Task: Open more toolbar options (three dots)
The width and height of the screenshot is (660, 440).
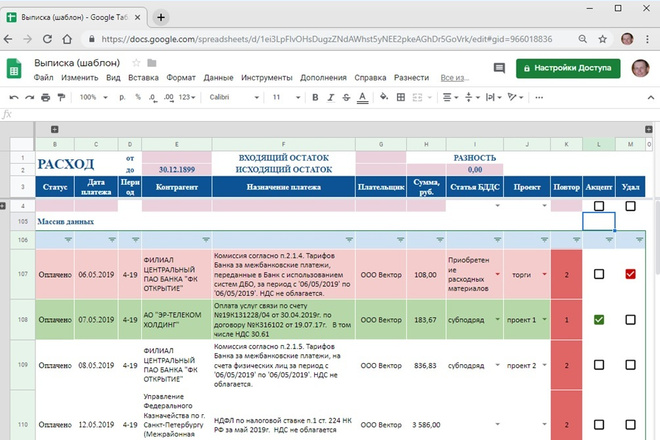Action: coord(539,97)
